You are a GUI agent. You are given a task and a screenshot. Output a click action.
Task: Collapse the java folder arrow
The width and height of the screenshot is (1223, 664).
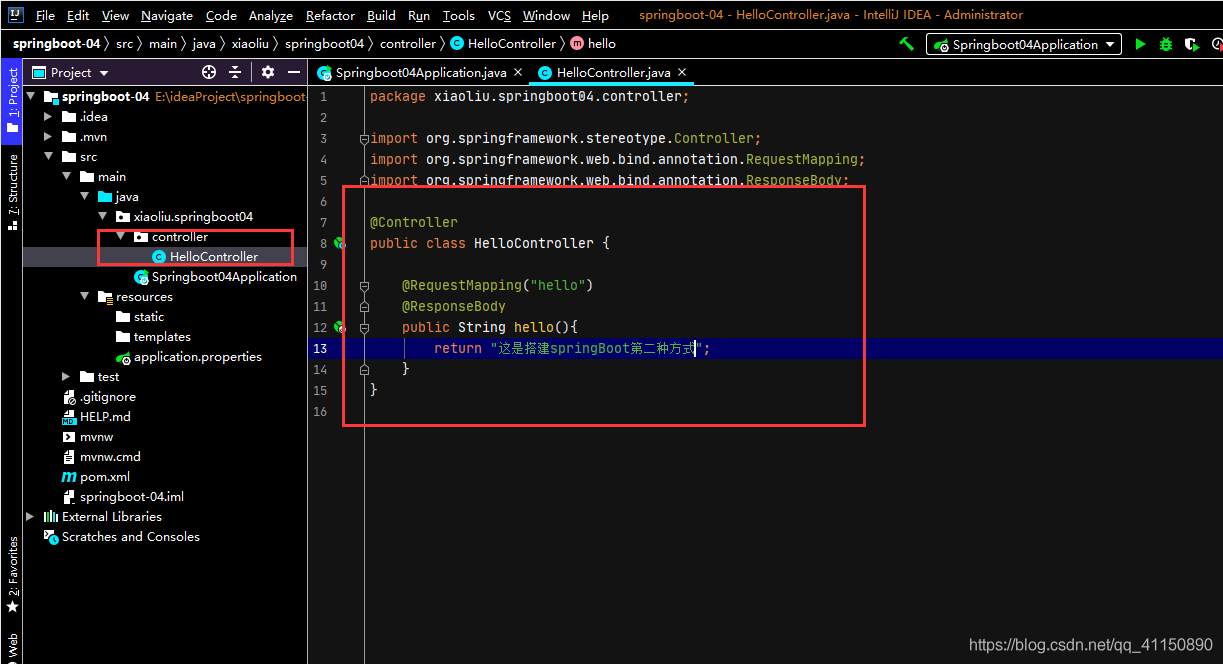pyautogui.click(x=85, y=197)
